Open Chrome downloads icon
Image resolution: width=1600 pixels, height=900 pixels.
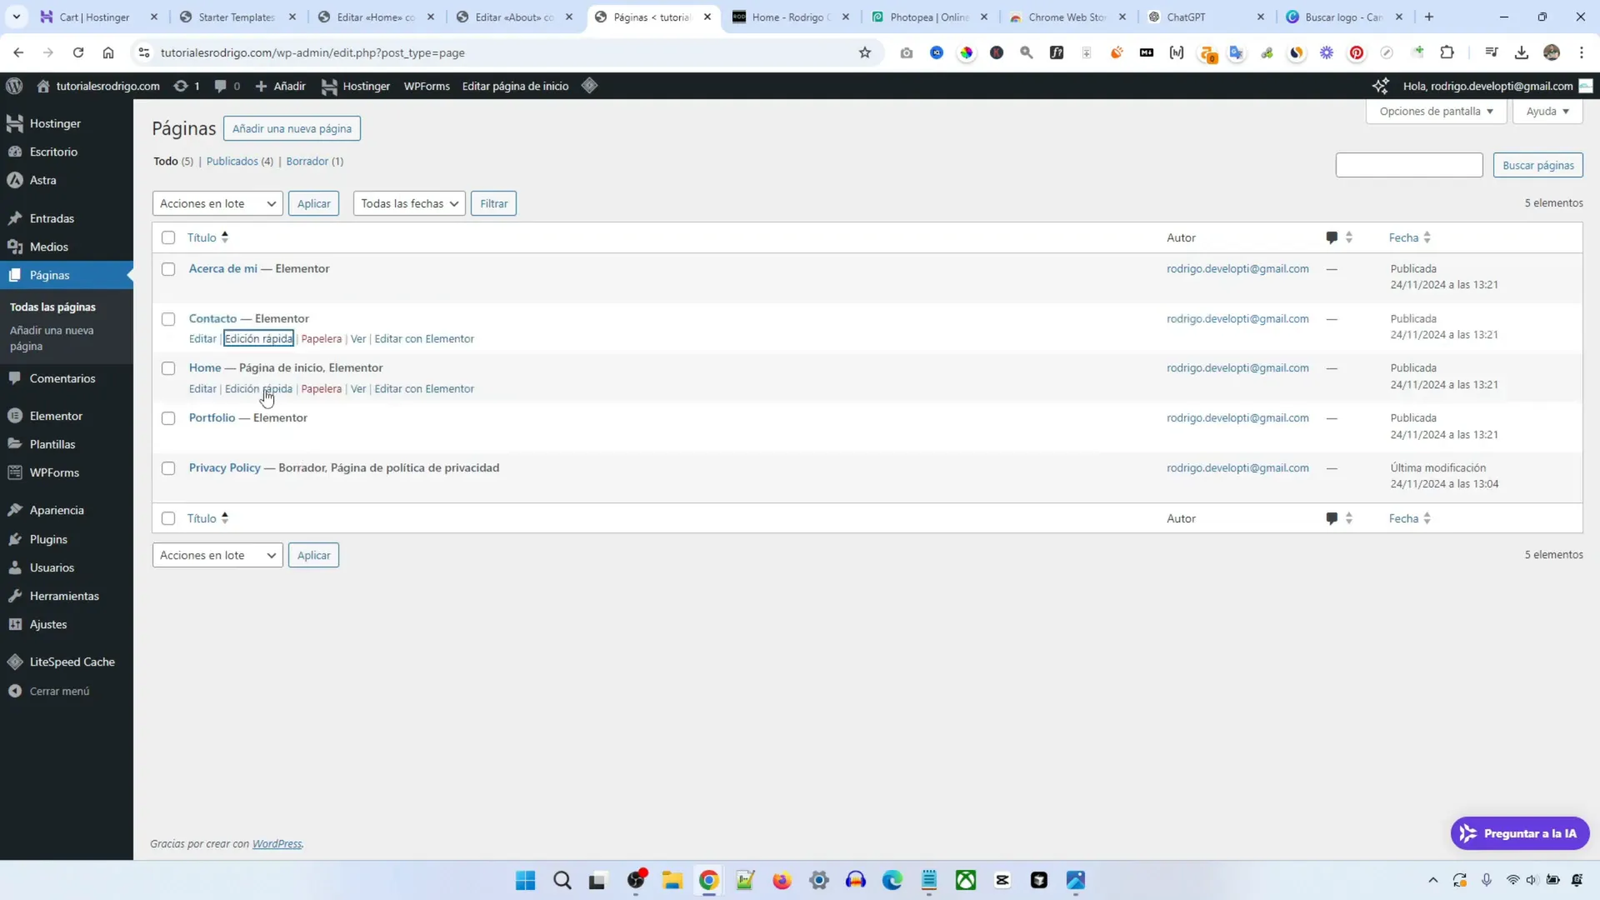coord(1521,53)
